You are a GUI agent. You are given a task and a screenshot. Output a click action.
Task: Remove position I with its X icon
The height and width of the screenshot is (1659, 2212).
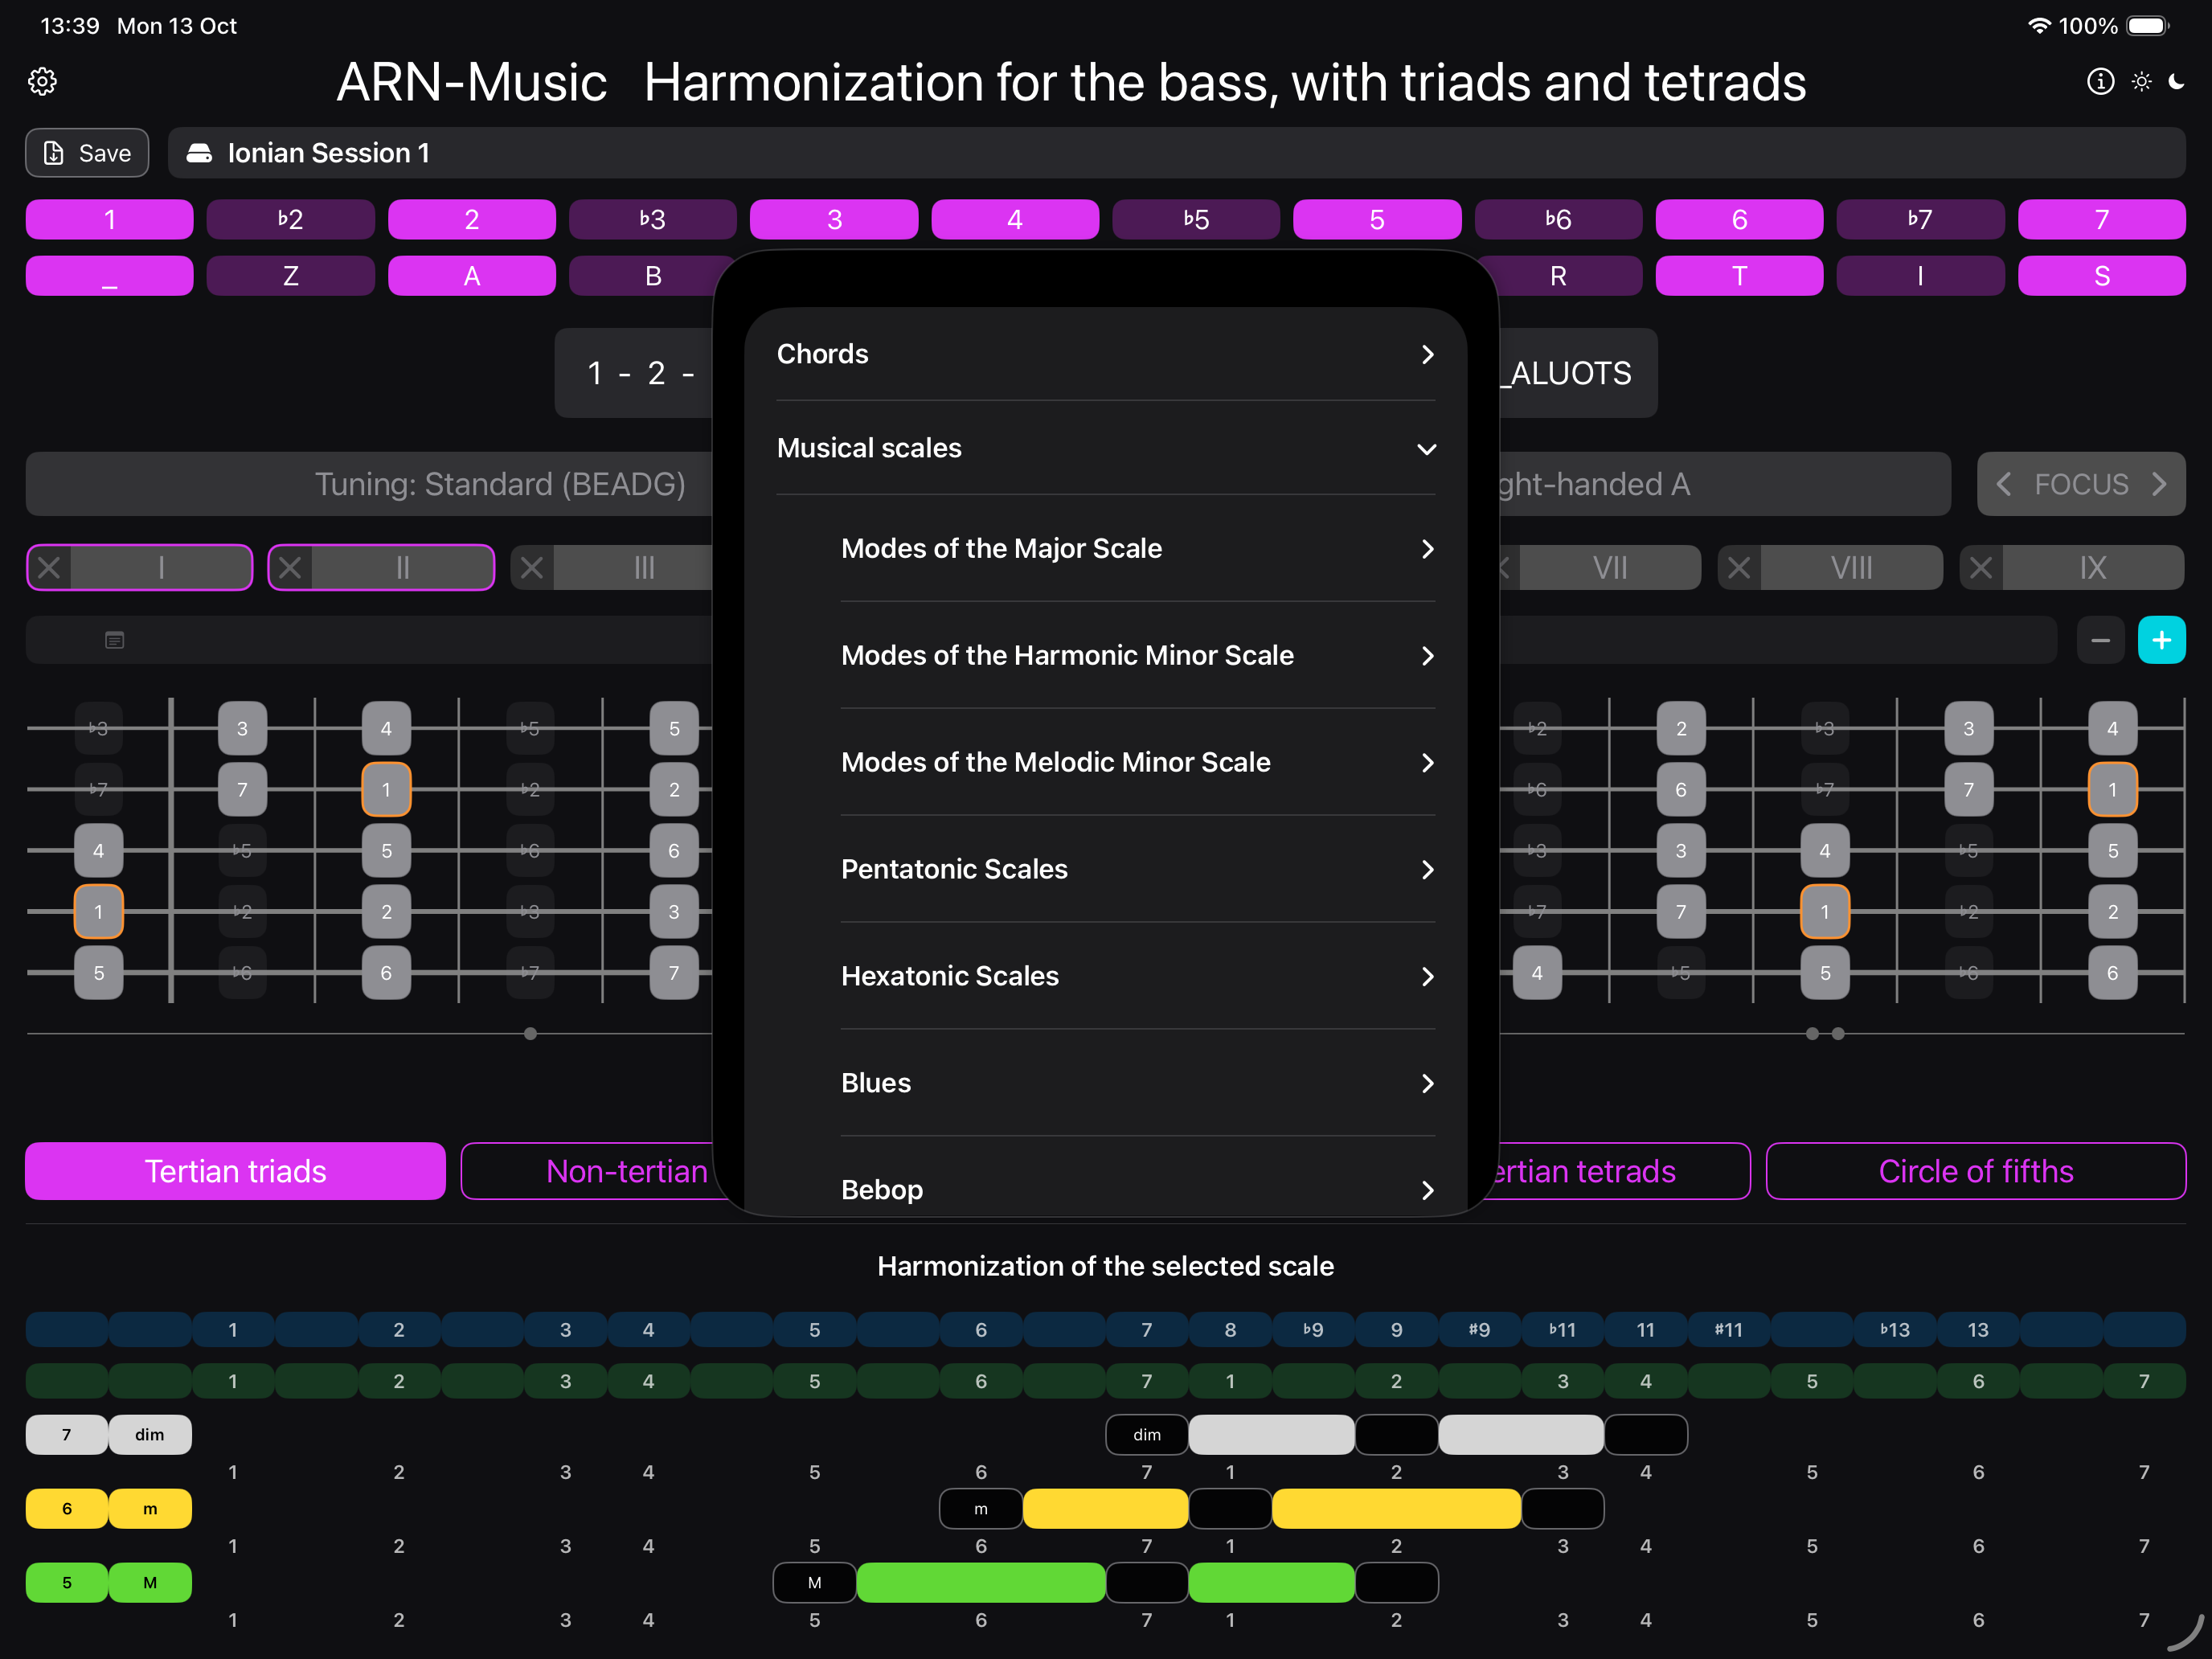pos(49,568)
